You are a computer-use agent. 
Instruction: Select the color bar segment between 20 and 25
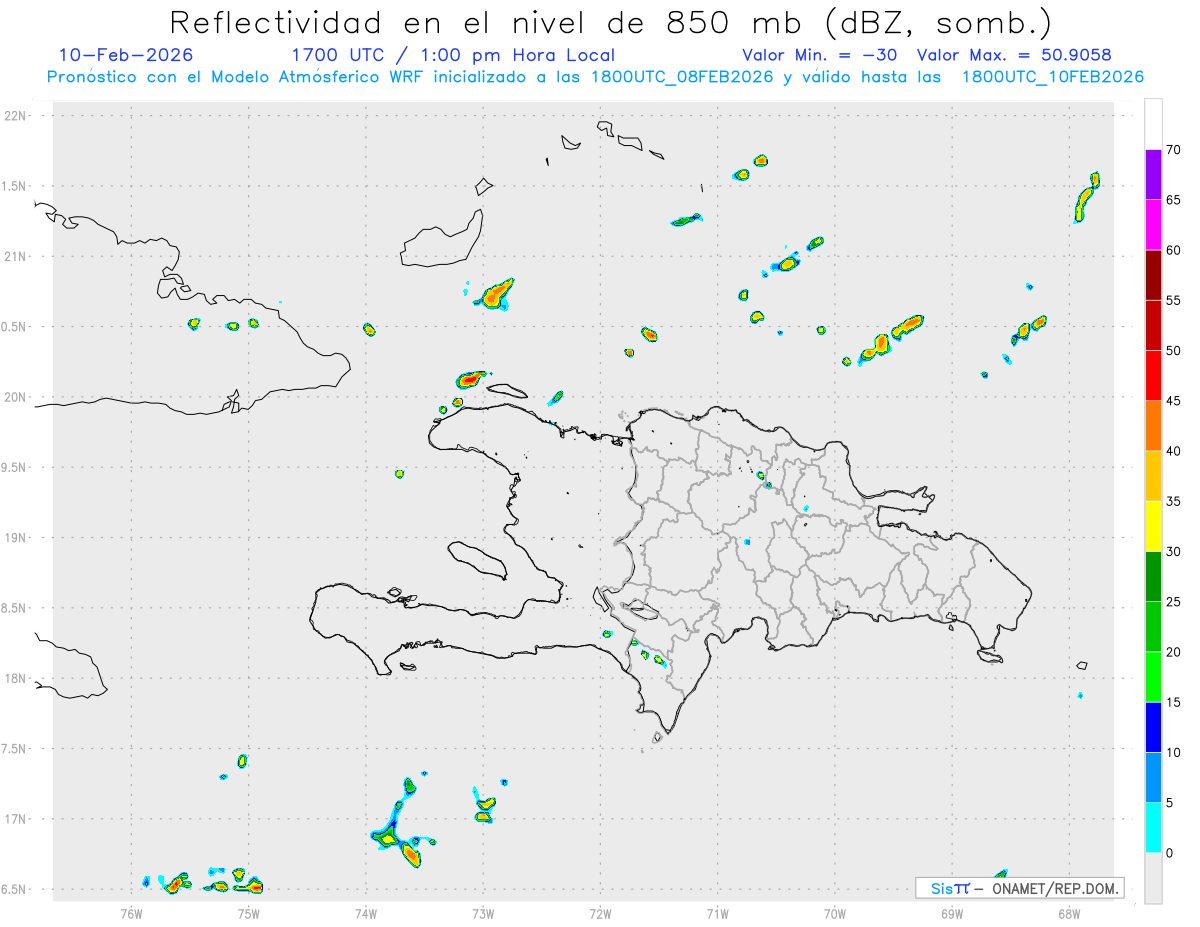[1153, 626]
